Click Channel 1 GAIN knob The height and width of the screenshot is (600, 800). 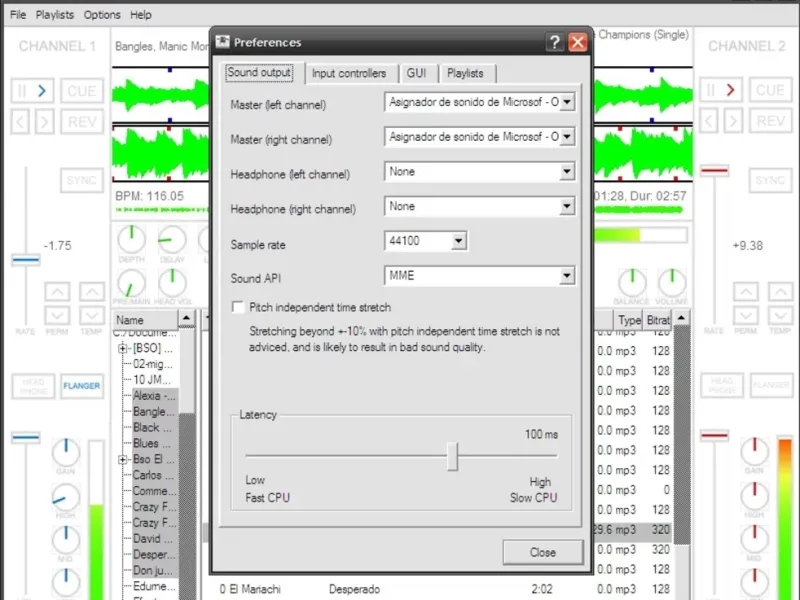pyautogui.click(x=66, y=452)
